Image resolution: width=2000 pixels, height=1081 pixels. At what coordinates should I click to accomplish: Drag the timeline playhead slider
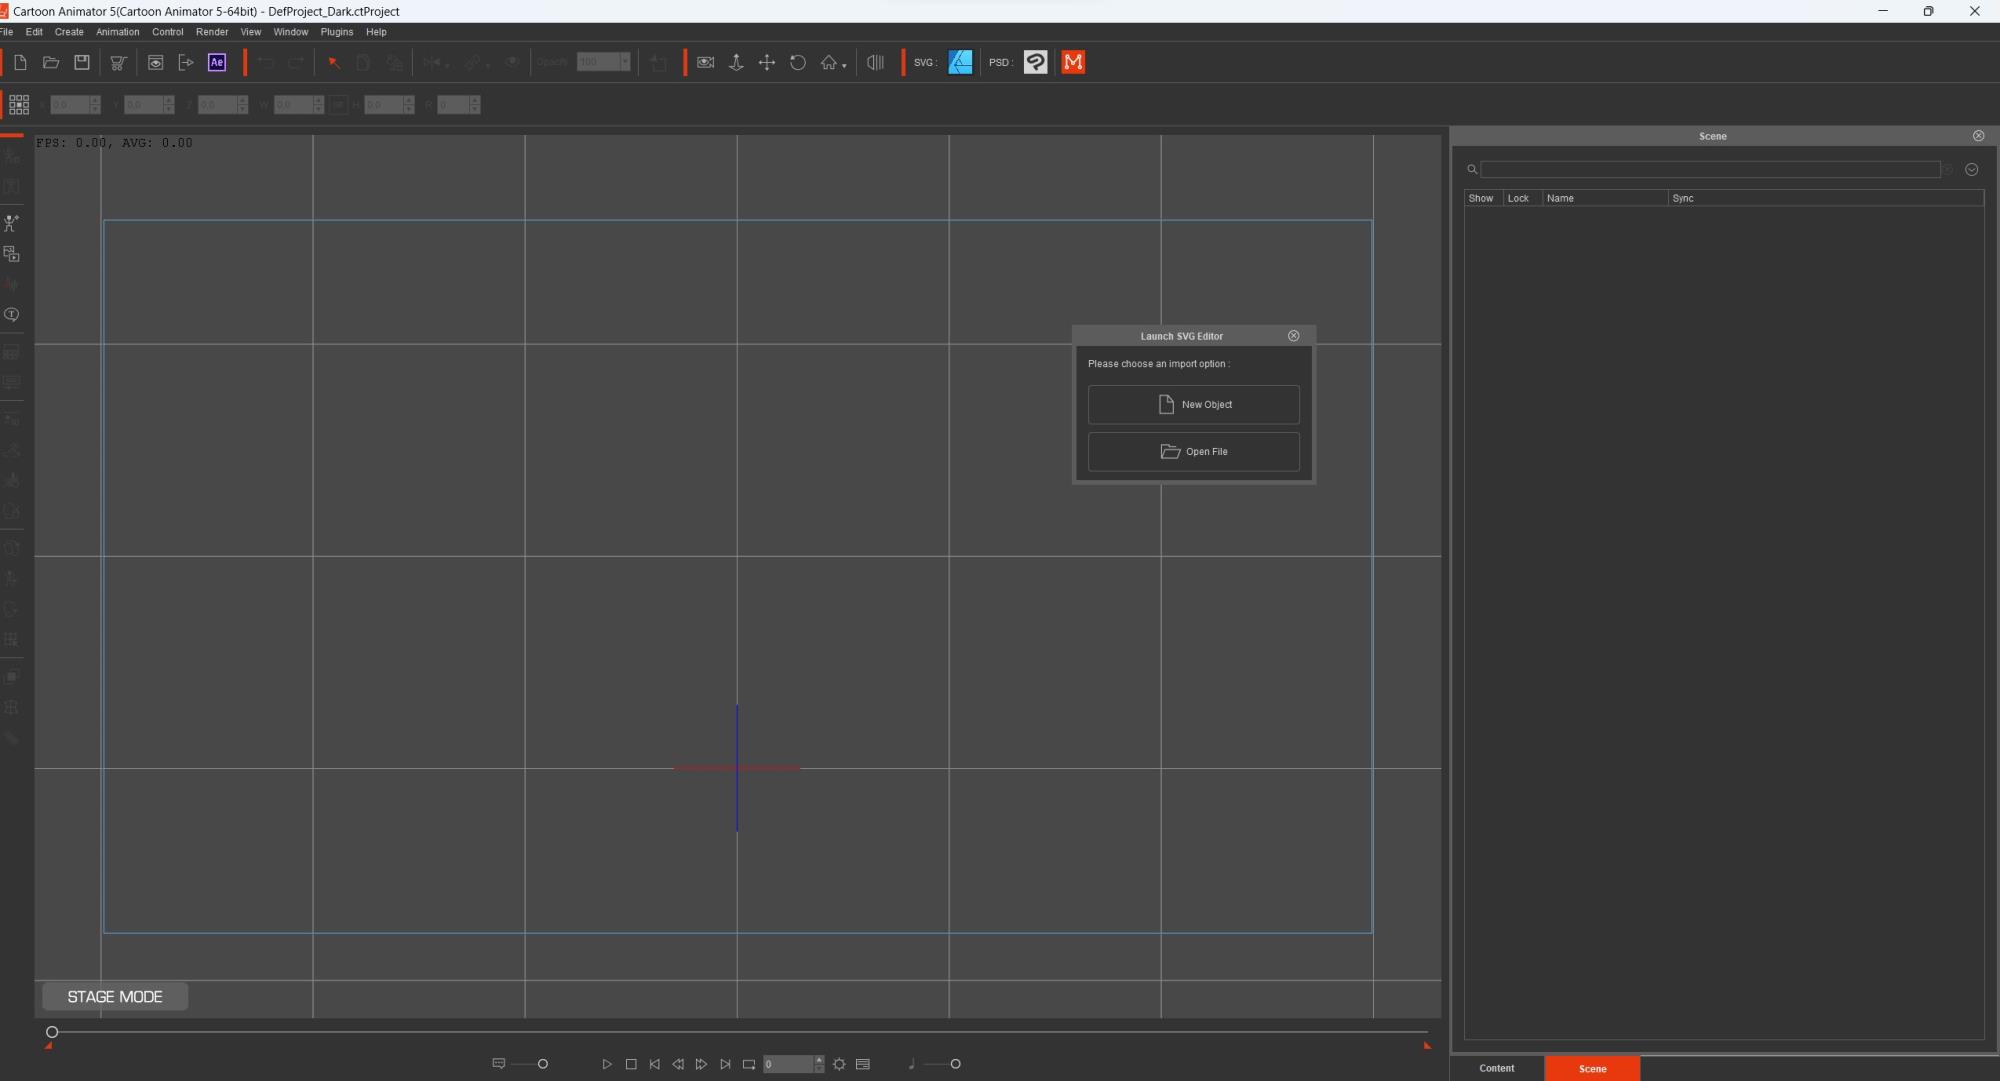51,1030
